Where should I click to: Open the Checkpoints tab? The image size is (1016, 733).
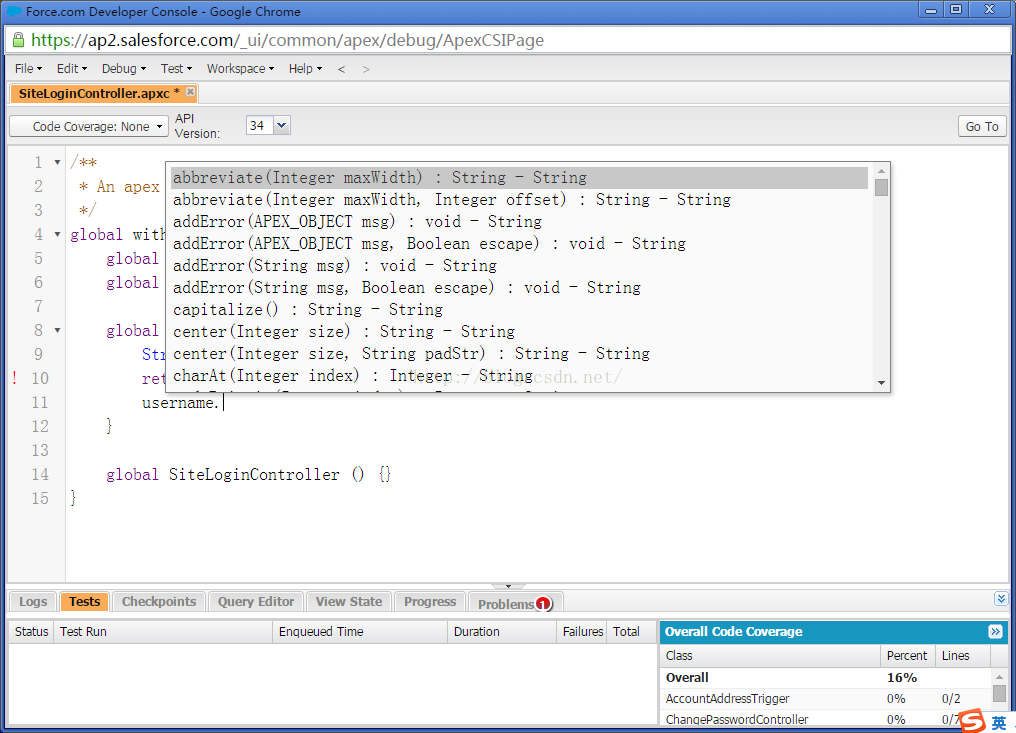tap(159, 601)
